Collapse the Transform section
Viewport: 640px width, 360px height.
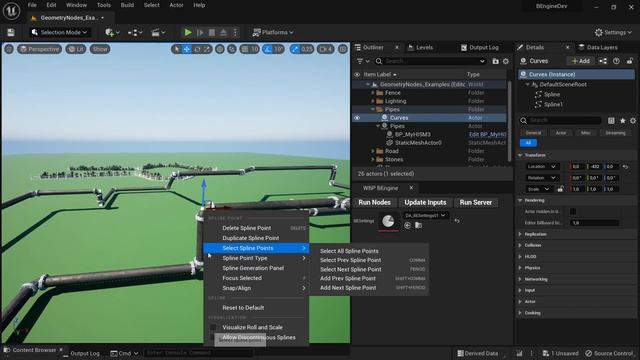tap(520, 155)
